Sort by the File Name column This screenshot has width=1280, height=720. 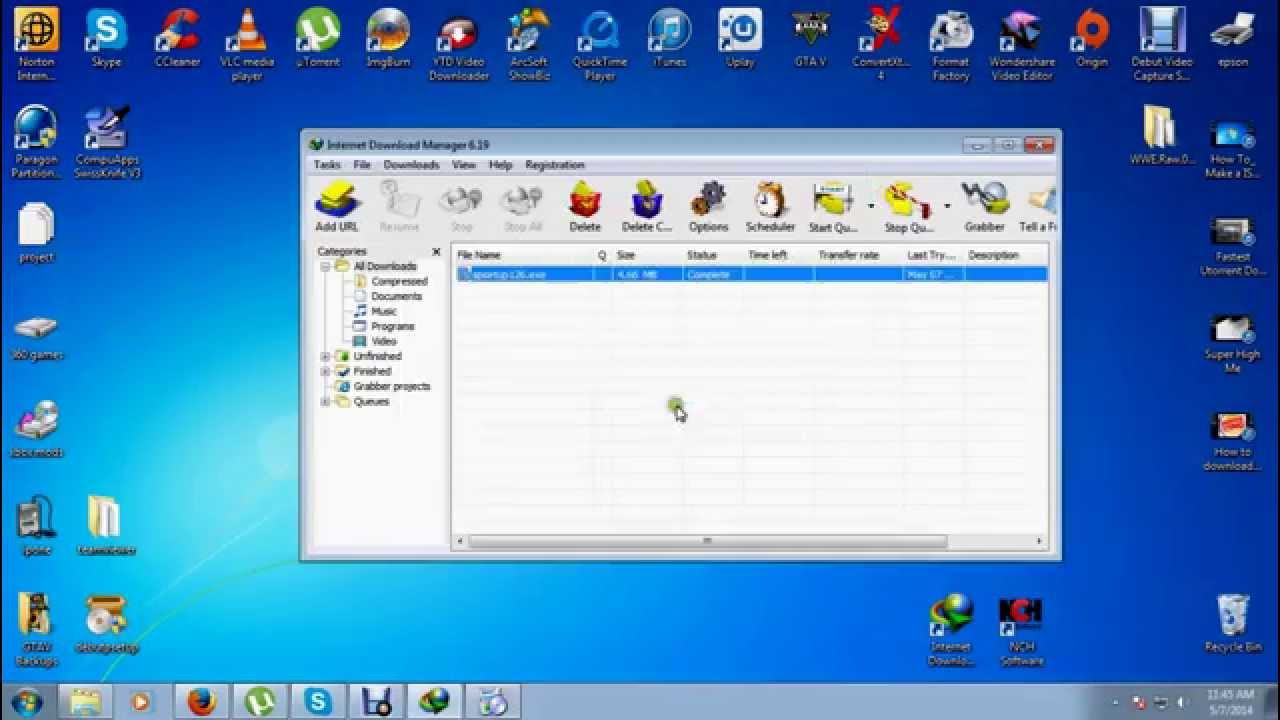(x=523, y=255)
